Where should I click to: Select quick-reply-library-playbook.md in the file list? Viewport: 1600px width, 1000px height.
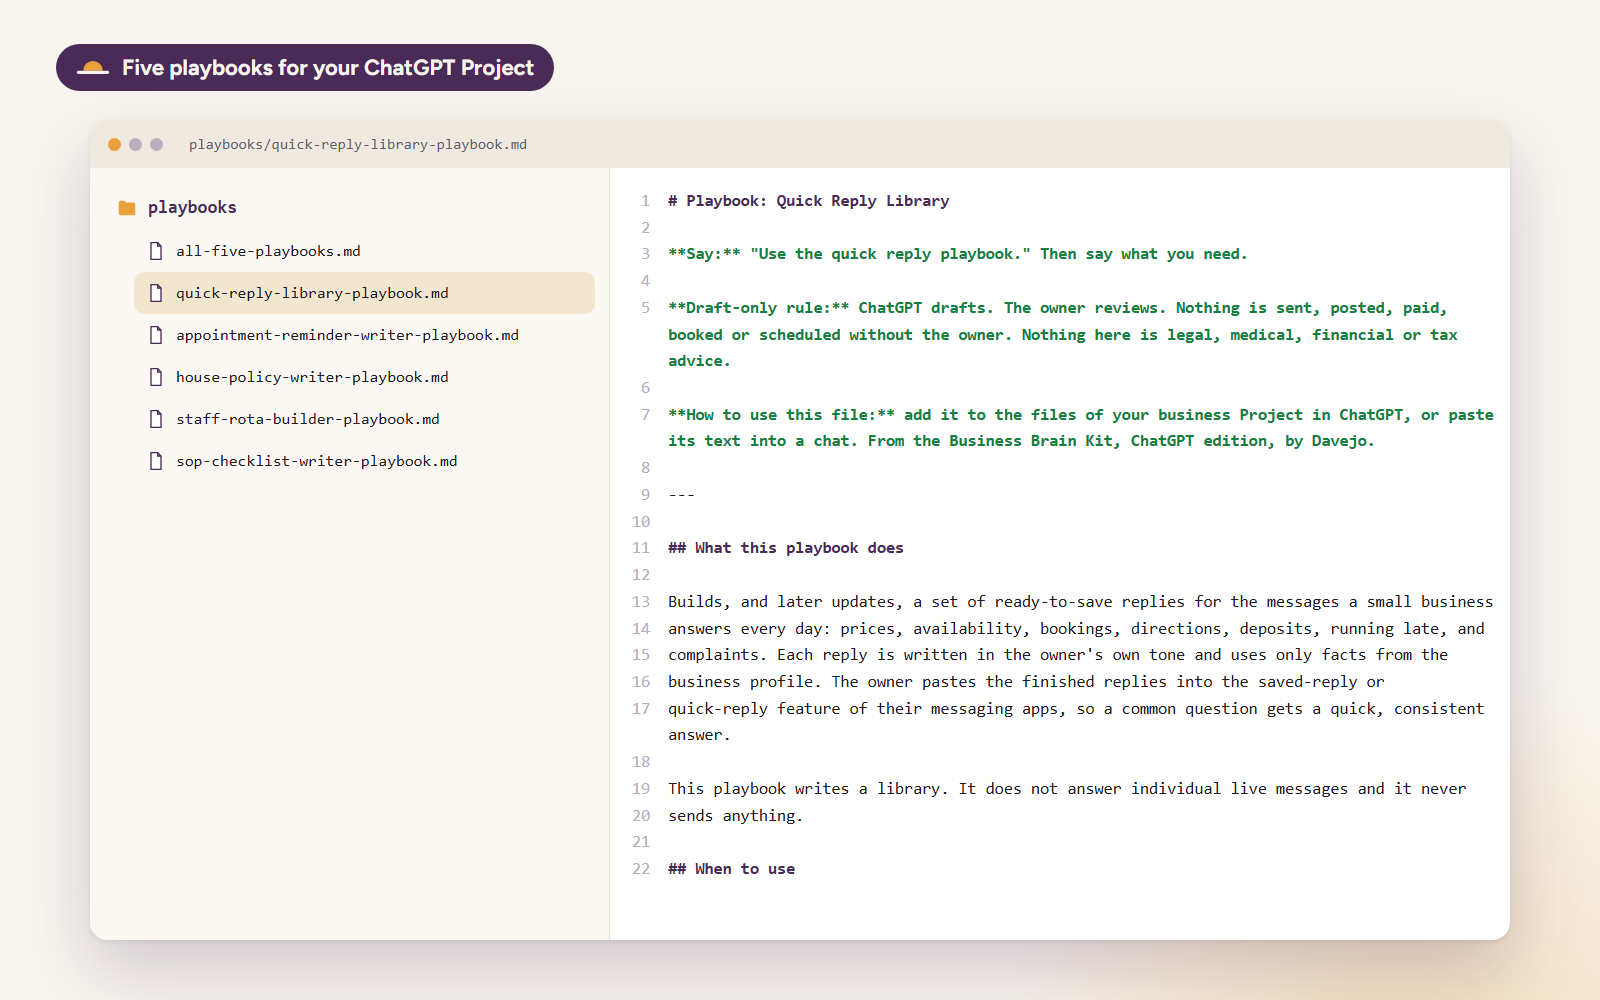pyautogui.click(x=364, y=293)
